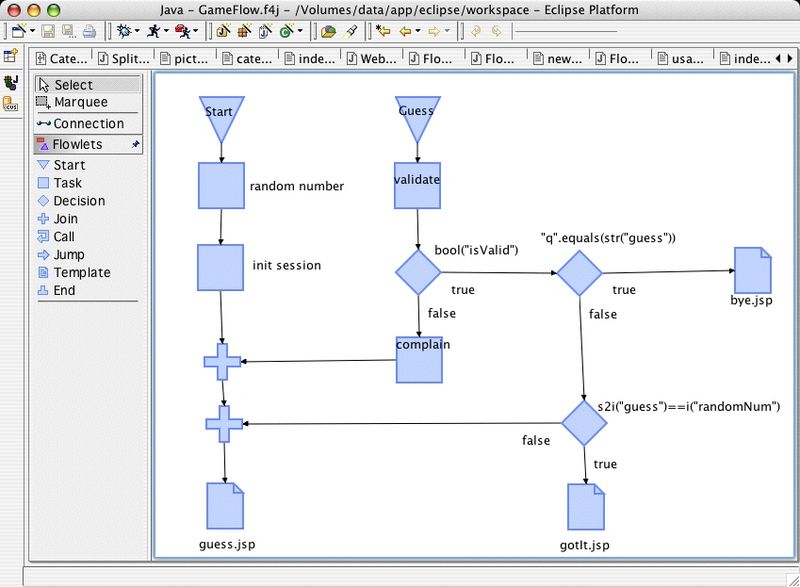Choose the Join flowlet from palette

coord(65,219)
